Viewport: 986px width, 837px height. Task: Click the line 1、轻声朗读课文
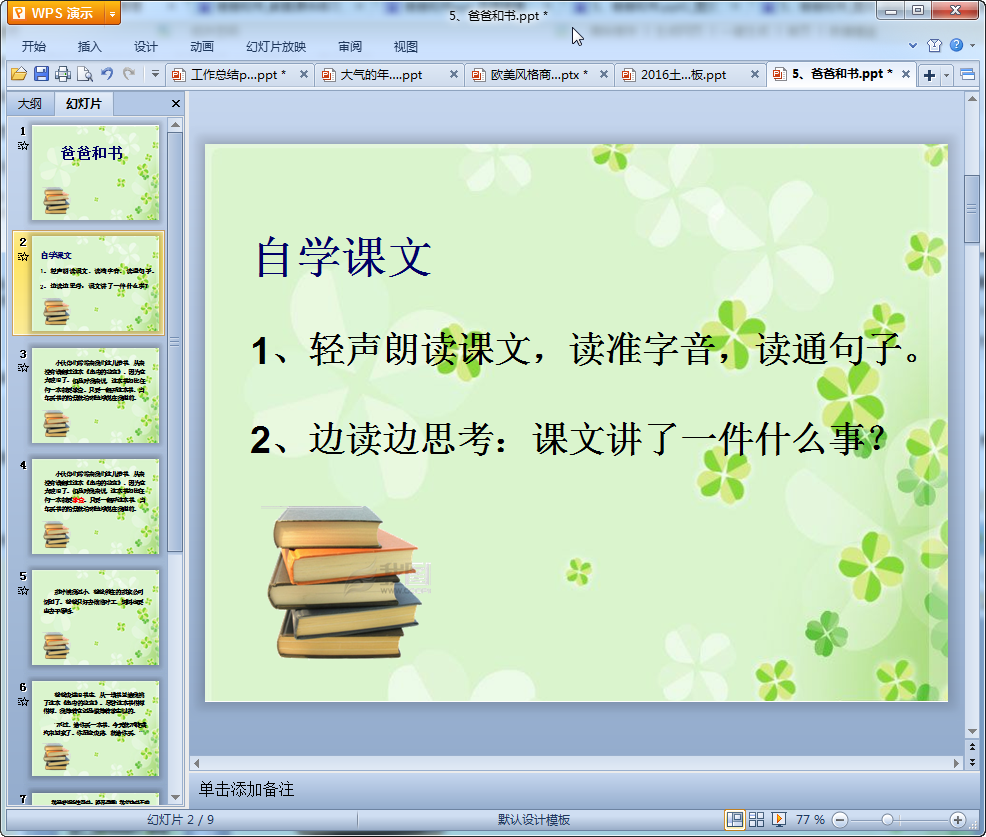click(586, 350)
